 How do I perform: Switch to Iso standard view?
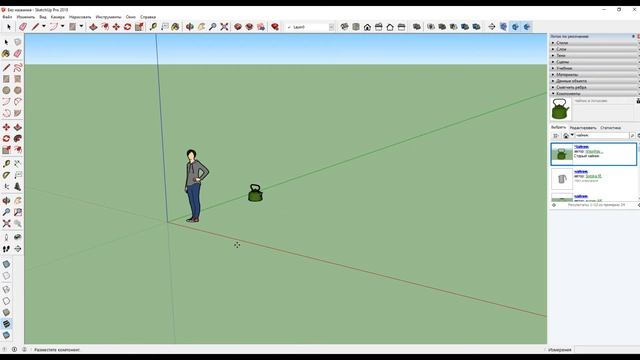[344, 27]
